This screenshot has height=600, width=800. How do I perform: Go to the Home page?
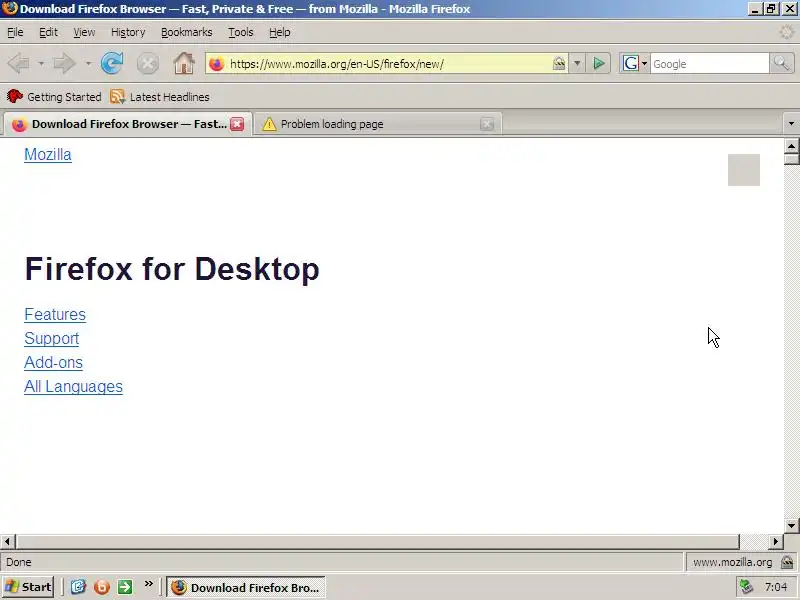(x=184, y=64)
